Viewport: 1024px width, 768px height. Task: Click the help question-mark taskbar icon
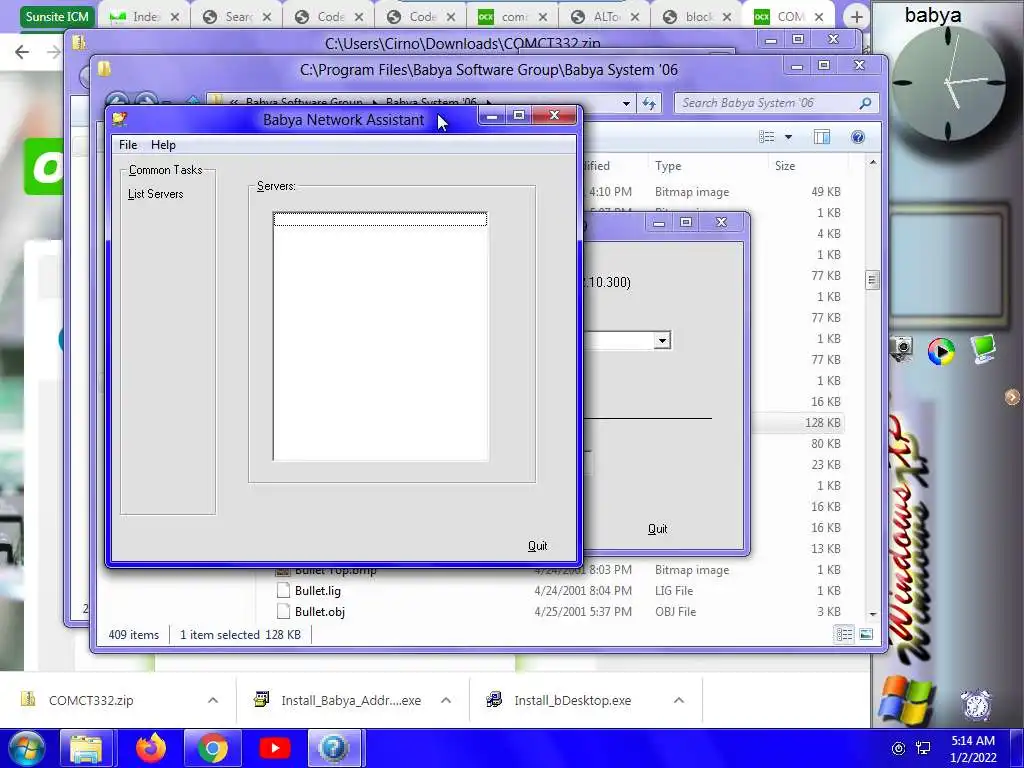point(334,748)
